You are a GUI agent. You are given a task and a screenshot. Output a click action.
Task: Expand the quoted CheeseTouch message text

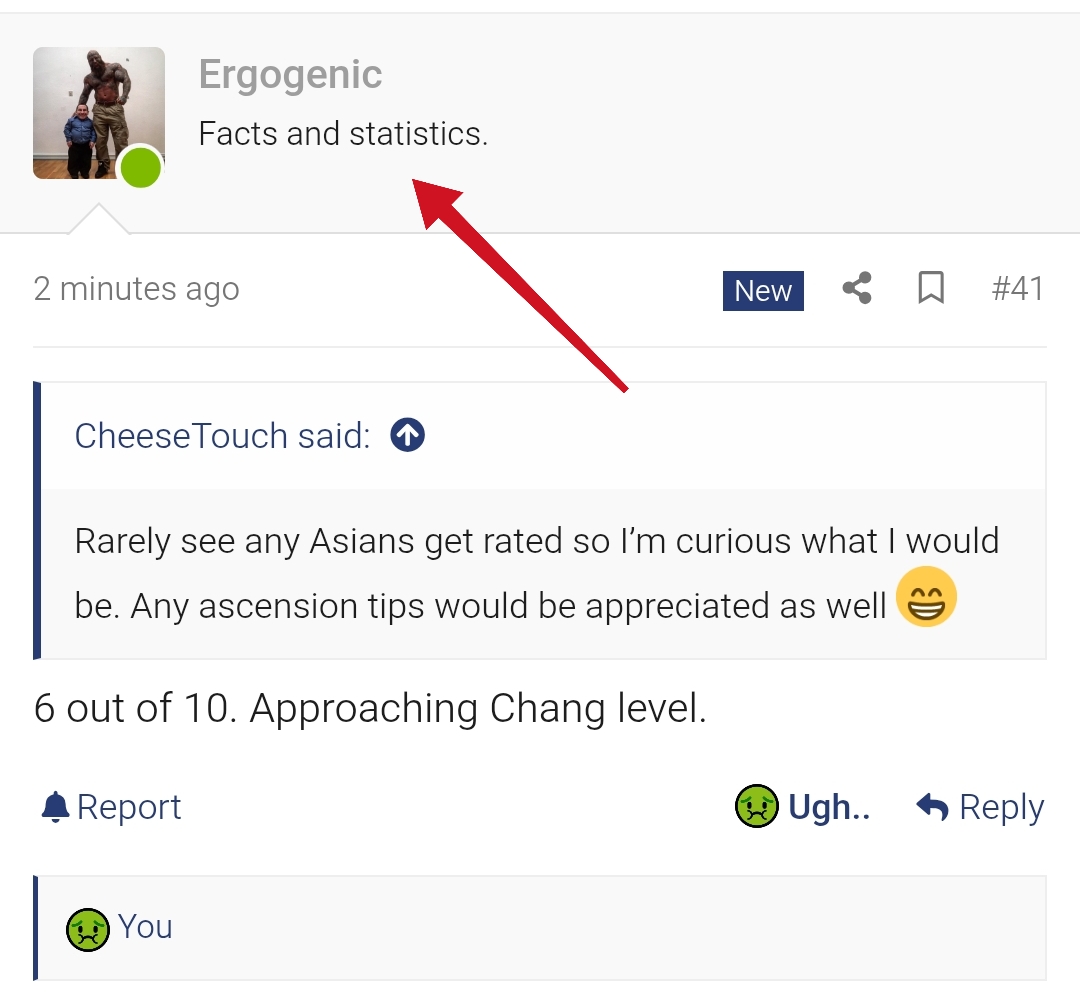(x=536, y=573)
